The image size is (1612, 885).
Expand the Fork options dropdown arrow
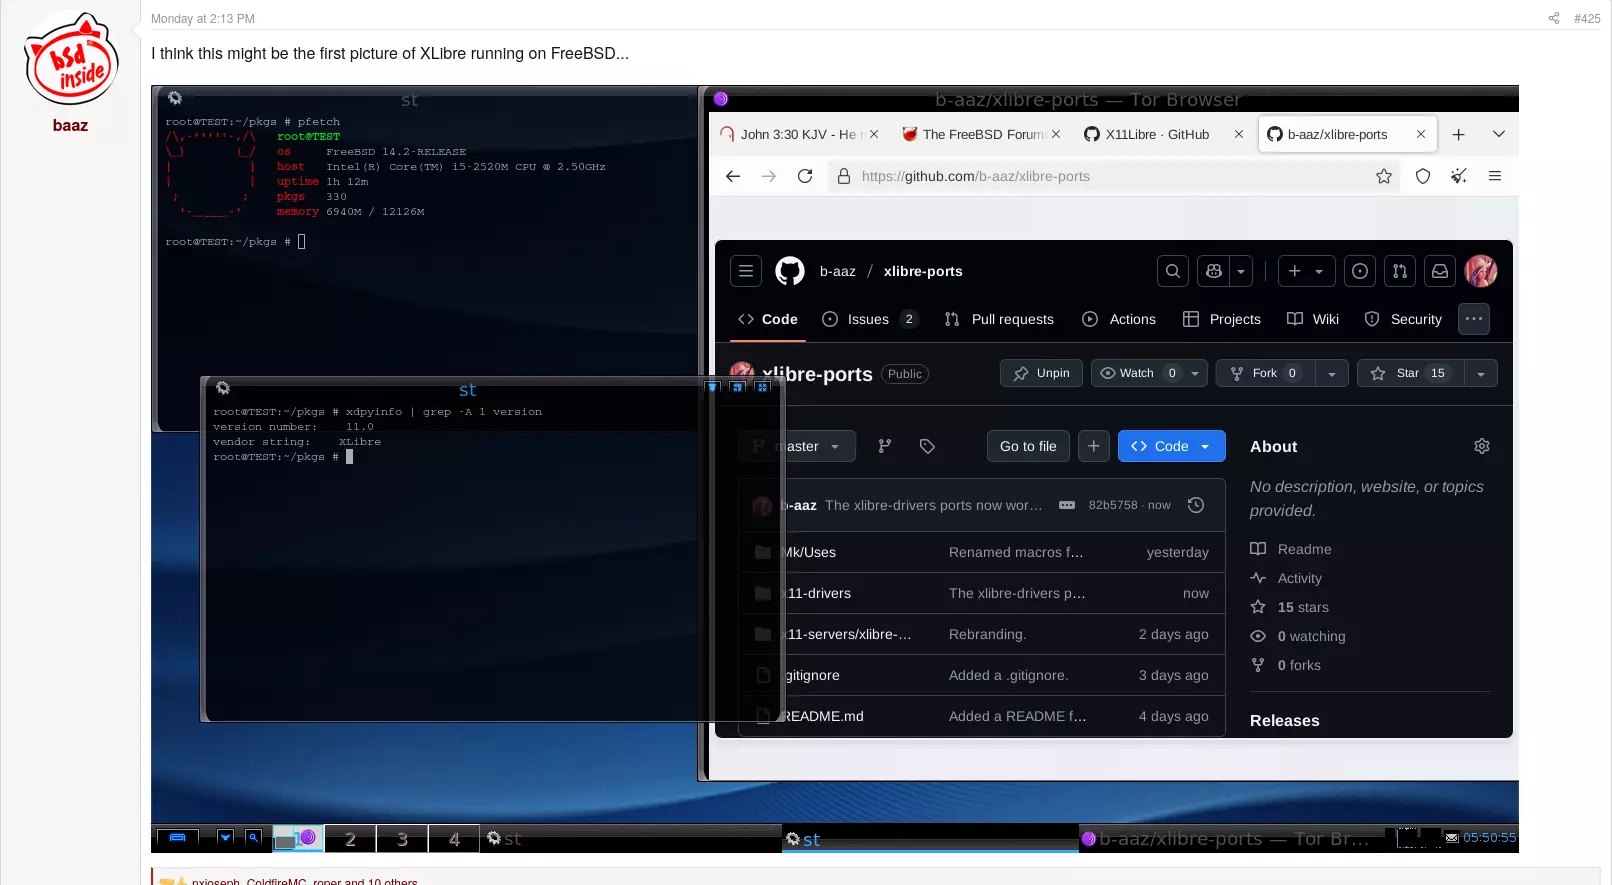coord(1331,373)
